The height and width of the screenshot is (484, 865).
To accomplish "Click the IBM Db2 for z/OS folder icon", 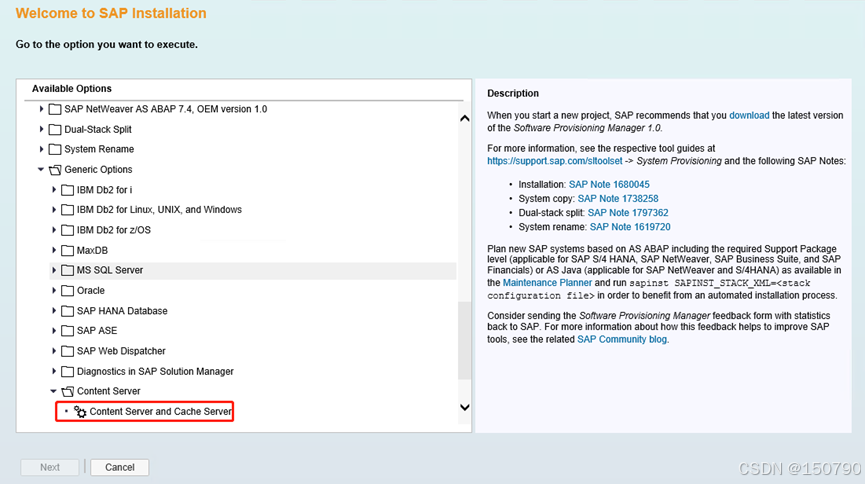I will [x=67, y=230].
